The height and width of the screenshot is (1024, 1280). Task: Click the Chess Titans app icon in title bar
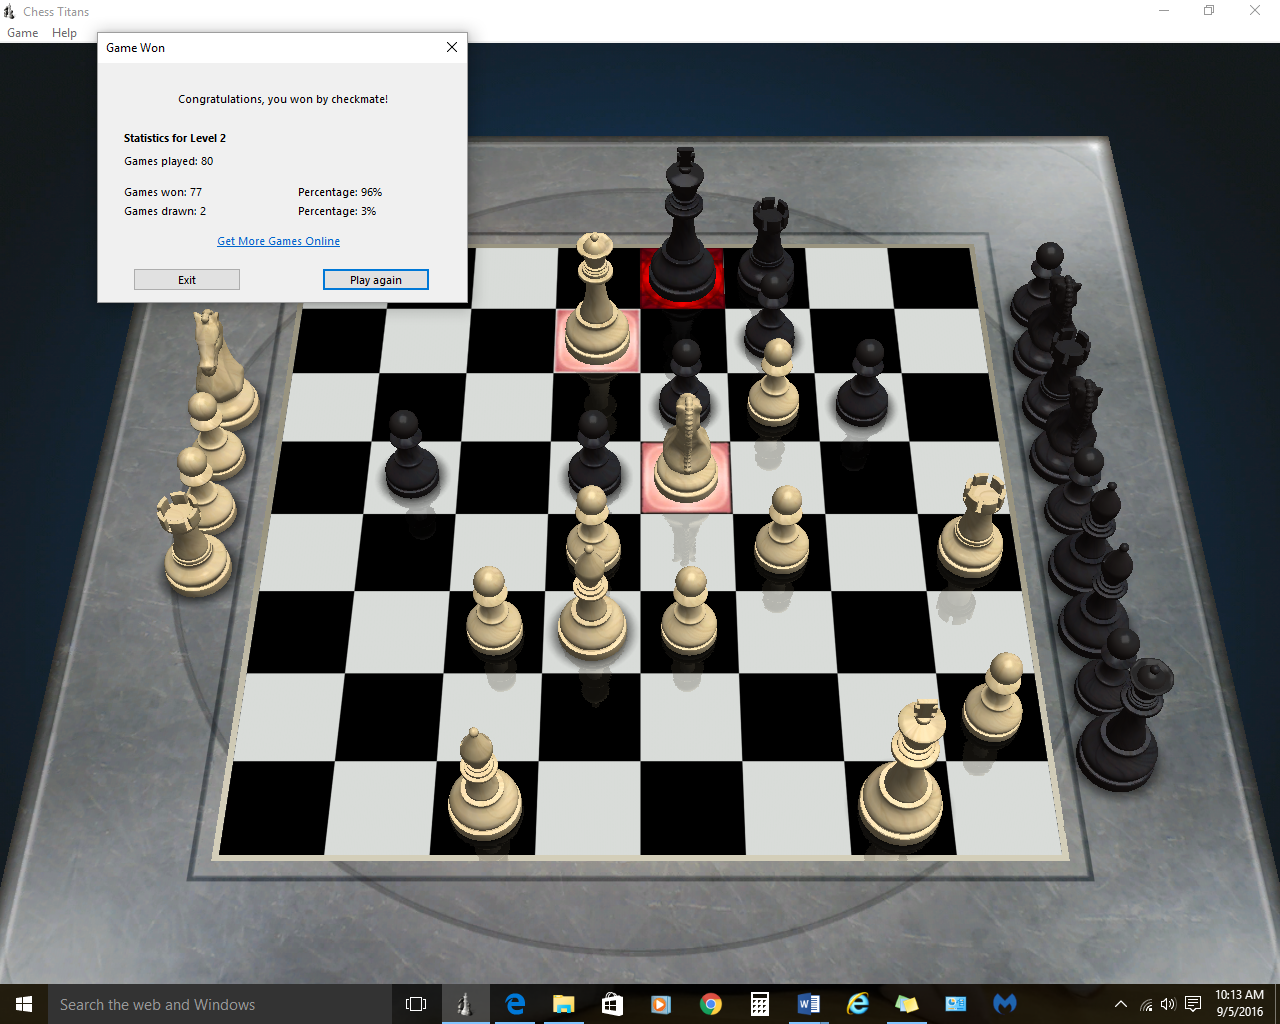[x=10, y=12]
